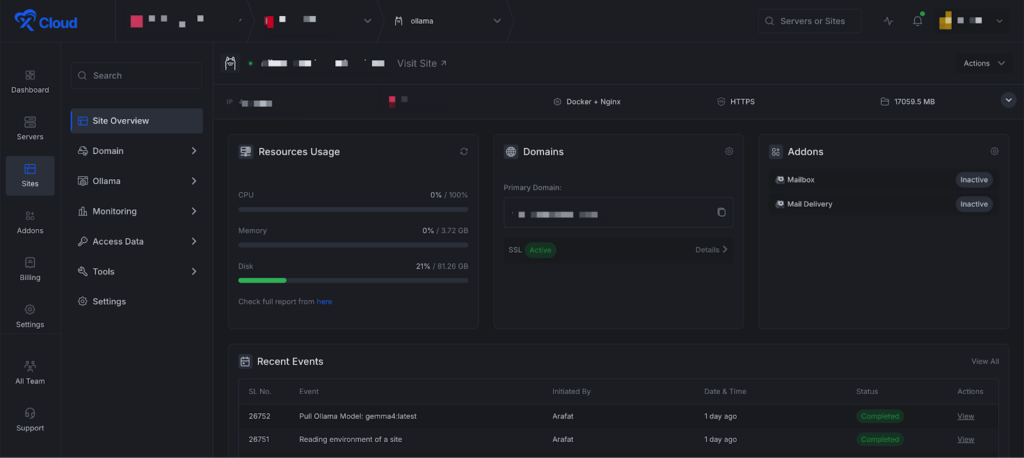This screenshot has height=458, width=1024.
Task: Open Addons settings gear icon
Action: (994, 152)
